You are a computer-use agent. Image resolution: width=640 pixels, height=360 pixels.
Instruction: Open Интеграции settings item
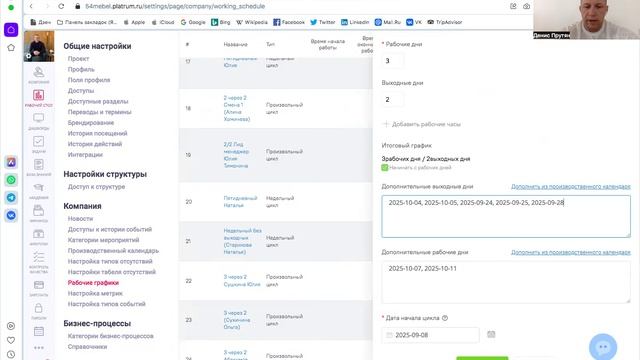pos(85,155)
